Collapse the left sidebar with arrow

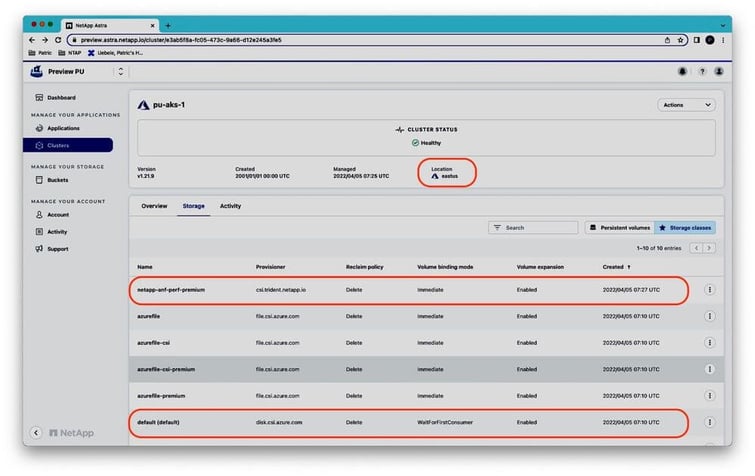(36, 433)
